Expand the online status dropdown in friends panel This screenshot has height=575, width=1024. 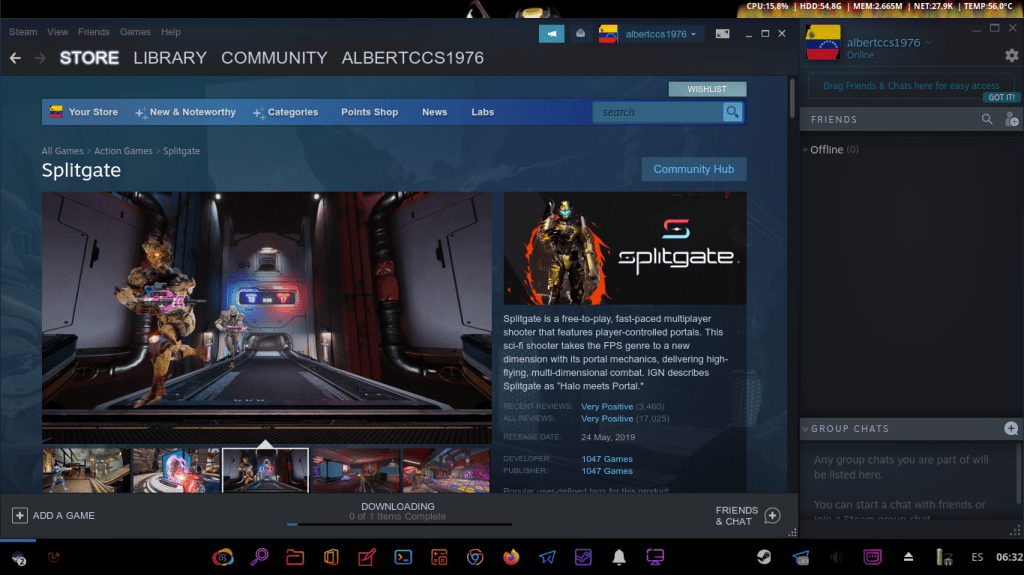click(x=928, y=43)
